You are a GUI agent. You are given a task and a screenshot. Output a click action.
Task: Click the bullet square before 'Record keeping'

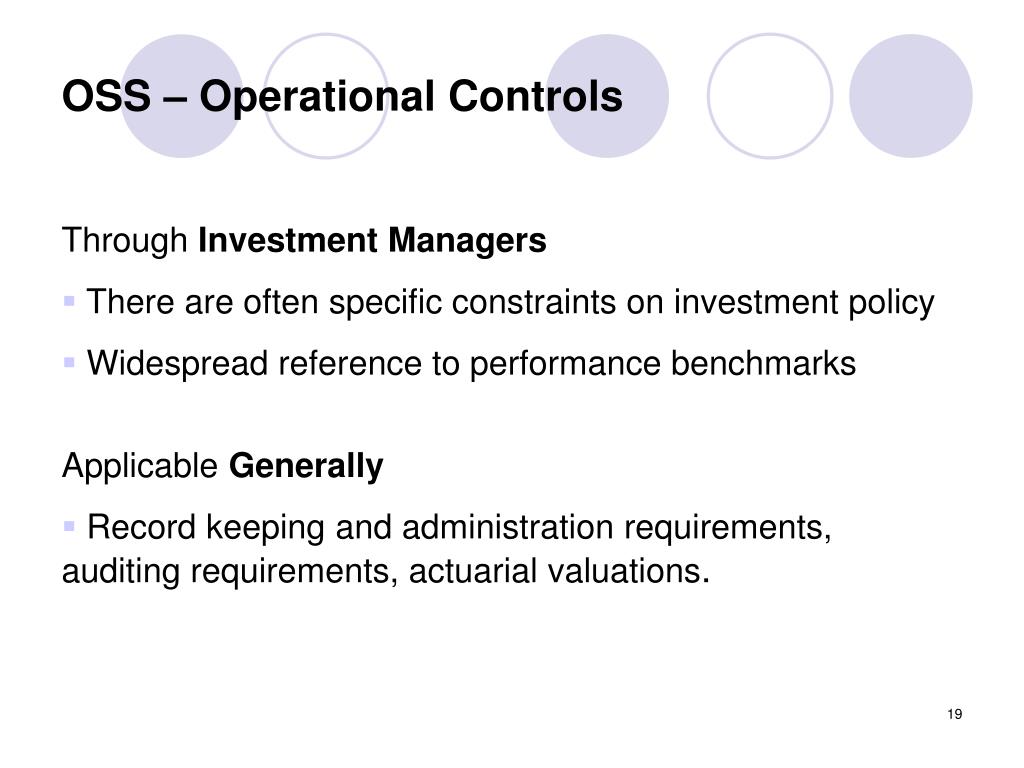(69, 526)
